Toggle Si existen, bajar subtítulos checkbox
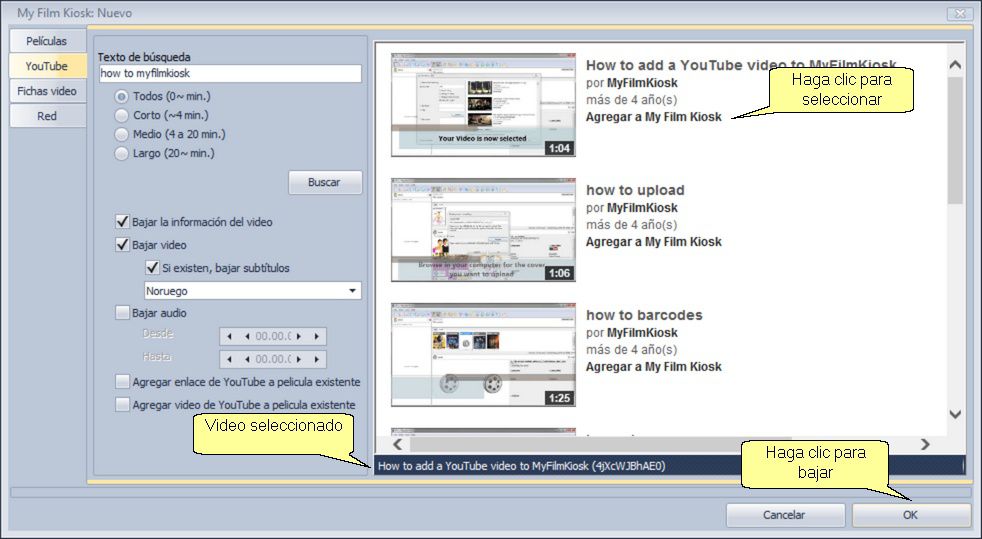Screen dimensions: 982x539 click(152, 268)
